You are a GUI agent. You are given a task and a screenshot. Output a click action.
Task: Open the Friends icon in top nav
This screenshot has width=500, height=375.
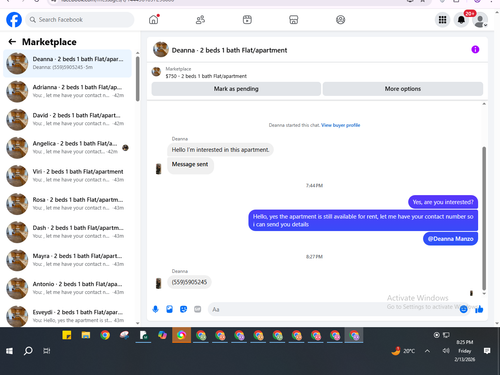click(x=200, y=20)
